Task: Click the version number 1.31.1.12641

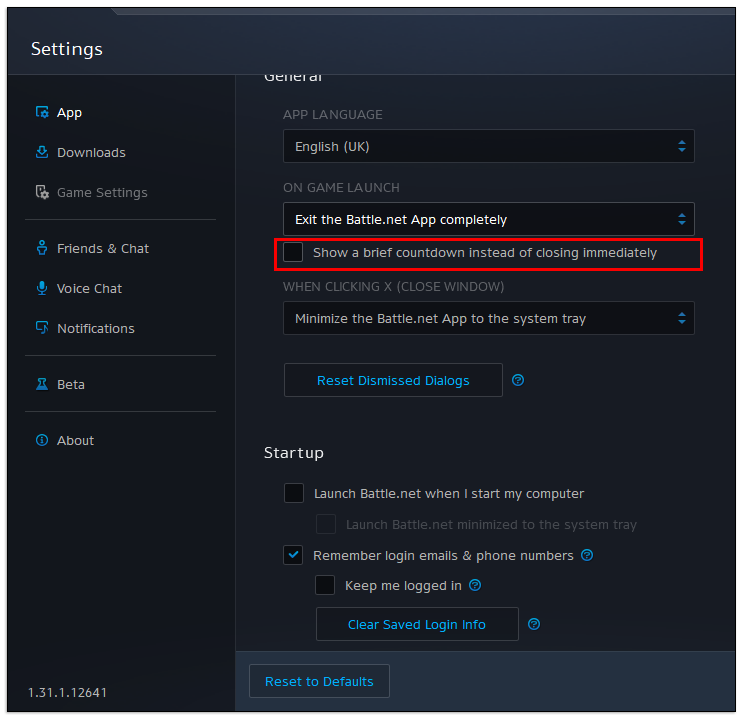Action: [67, 692]
